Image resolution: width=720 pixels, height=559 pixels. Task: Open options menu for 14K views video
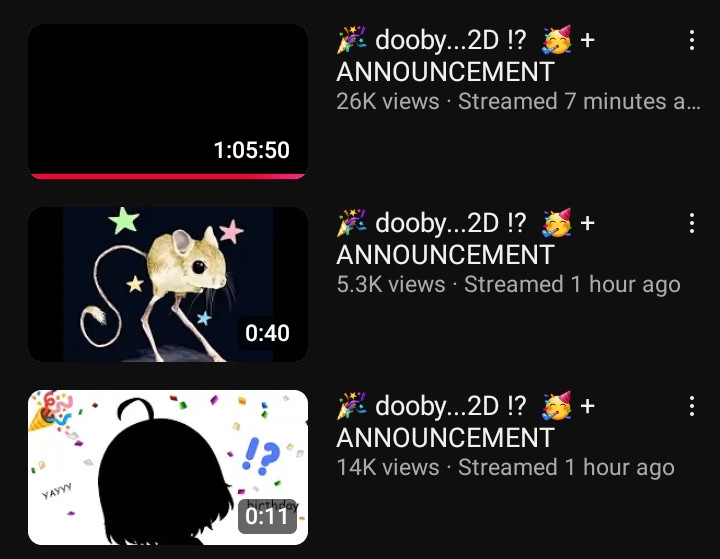(692, 406)
